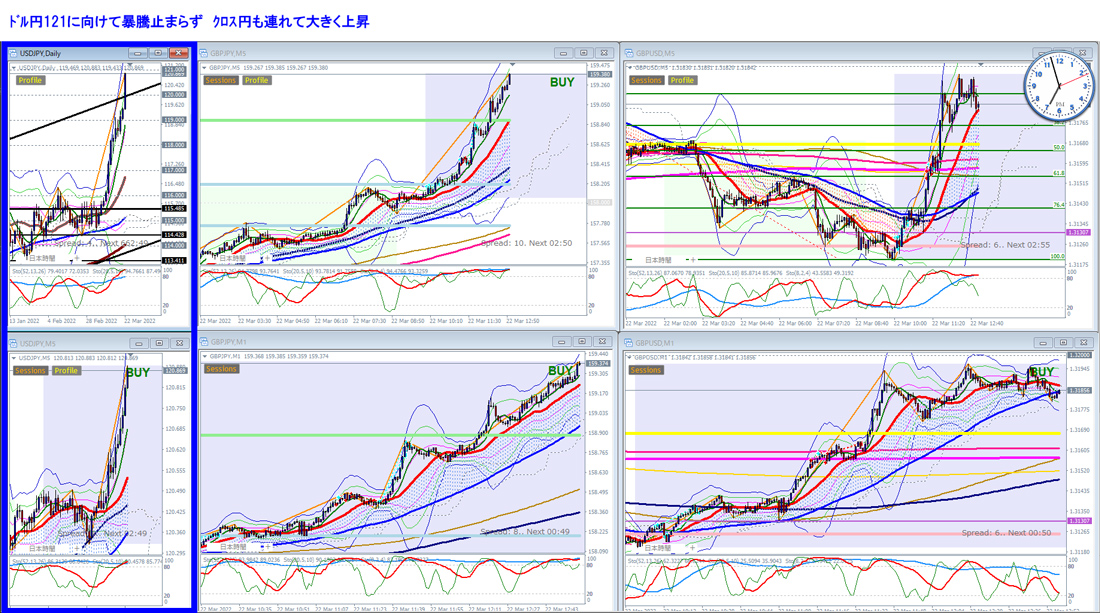This screenshot has height=613, width=1100.
Task: Minimize the GBPJPY,M5 chart window
Action: pos(563,53)
